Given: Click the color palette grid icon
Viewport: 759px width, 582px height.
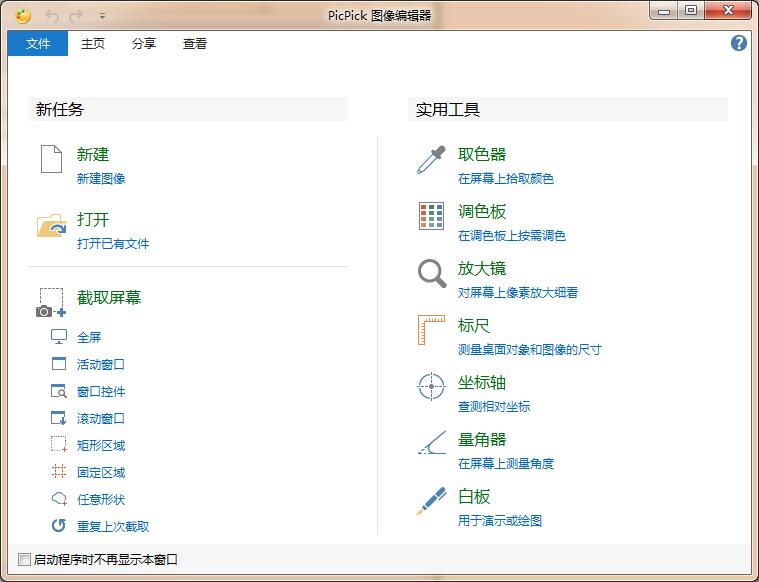Looking at the screenshot, I should click(431, 216).
